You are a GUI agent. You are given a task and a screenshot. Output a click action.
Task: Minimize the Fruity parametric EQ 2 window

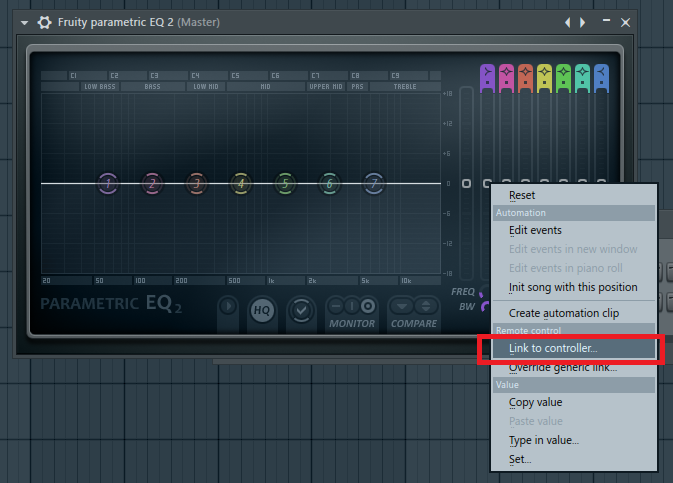pyautogui.click(x=606, y=20)
